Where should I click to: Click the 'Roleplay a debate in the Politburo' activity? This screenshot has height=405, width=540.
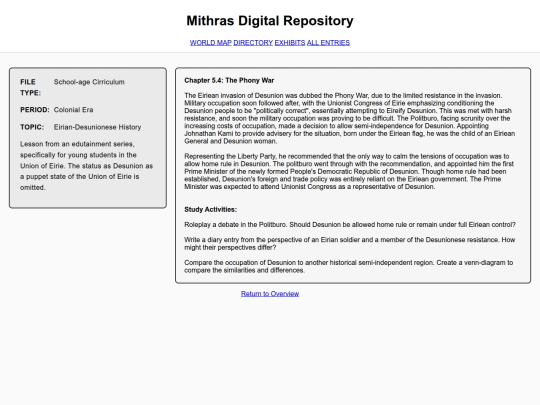(x=350, y=225)
